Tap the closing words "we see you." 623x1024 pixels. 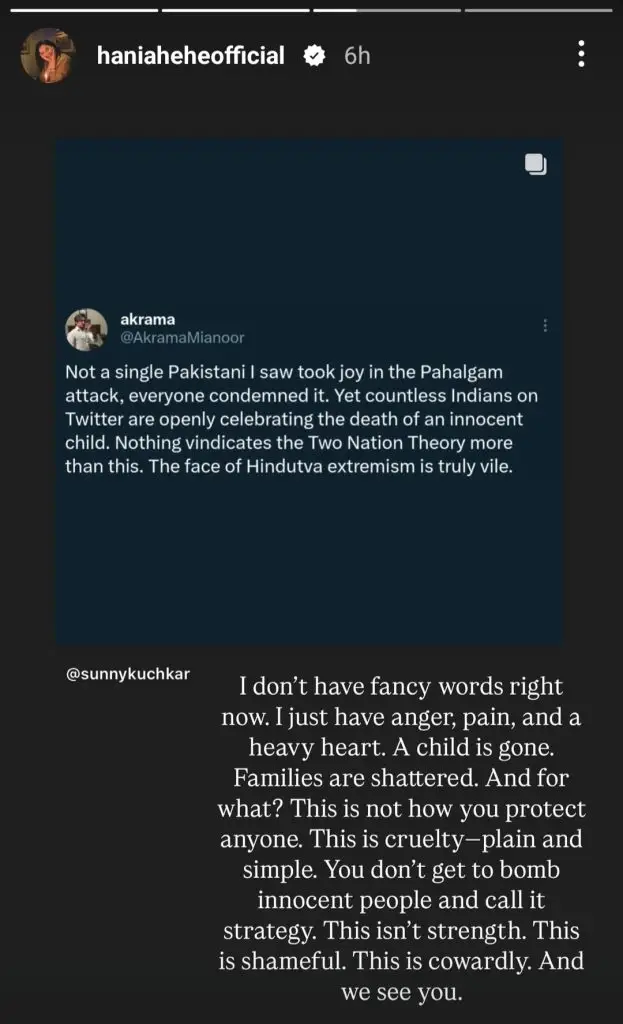tap(401, 995)
